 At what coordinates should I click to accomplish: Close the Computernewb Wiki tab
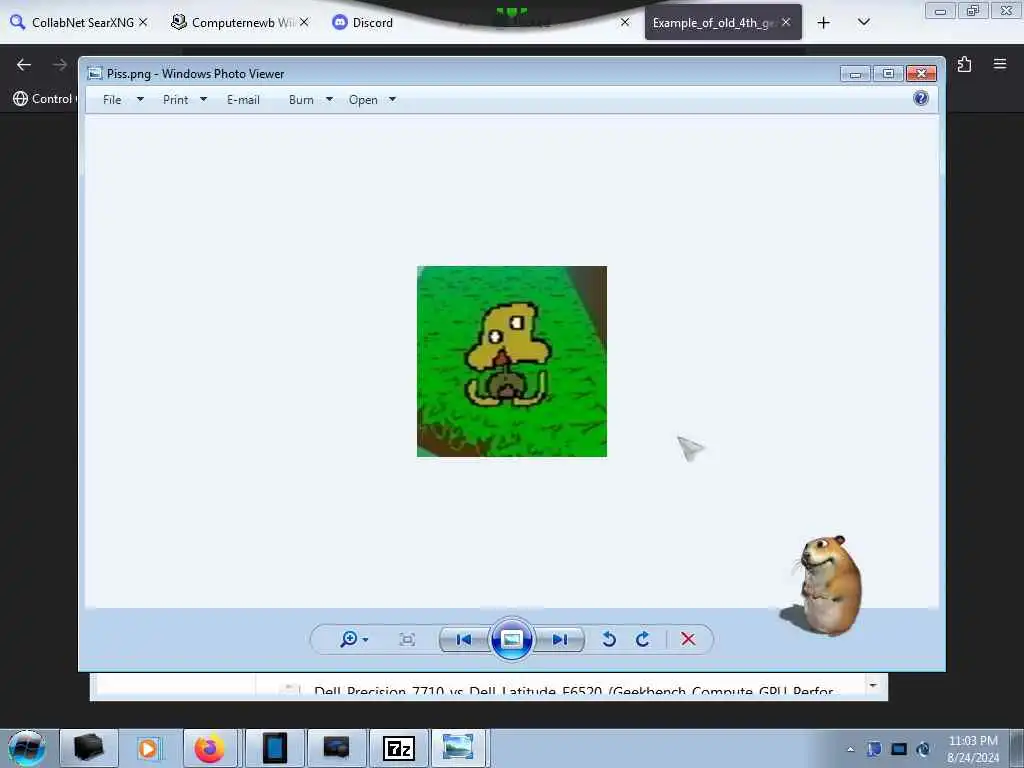pyautogui.click(x=304, y=22)
